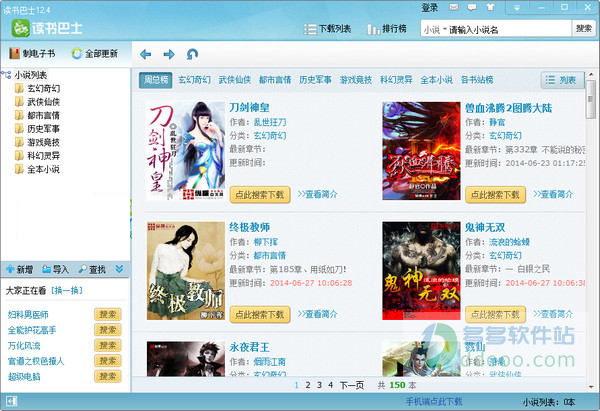Open the title bar dropdown menu arrow
Viewport: 600px width, 411px height.
point(517,7)
